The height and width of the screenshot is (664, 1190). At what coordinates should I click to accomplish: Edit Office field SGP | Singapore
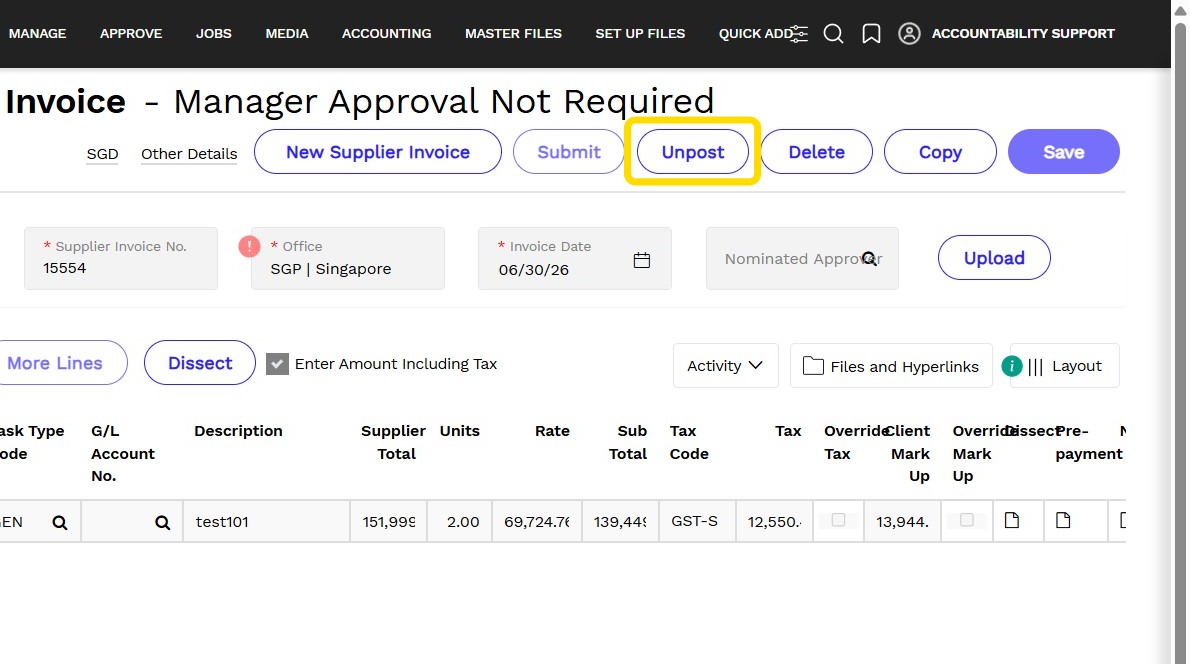click(348, 258)
